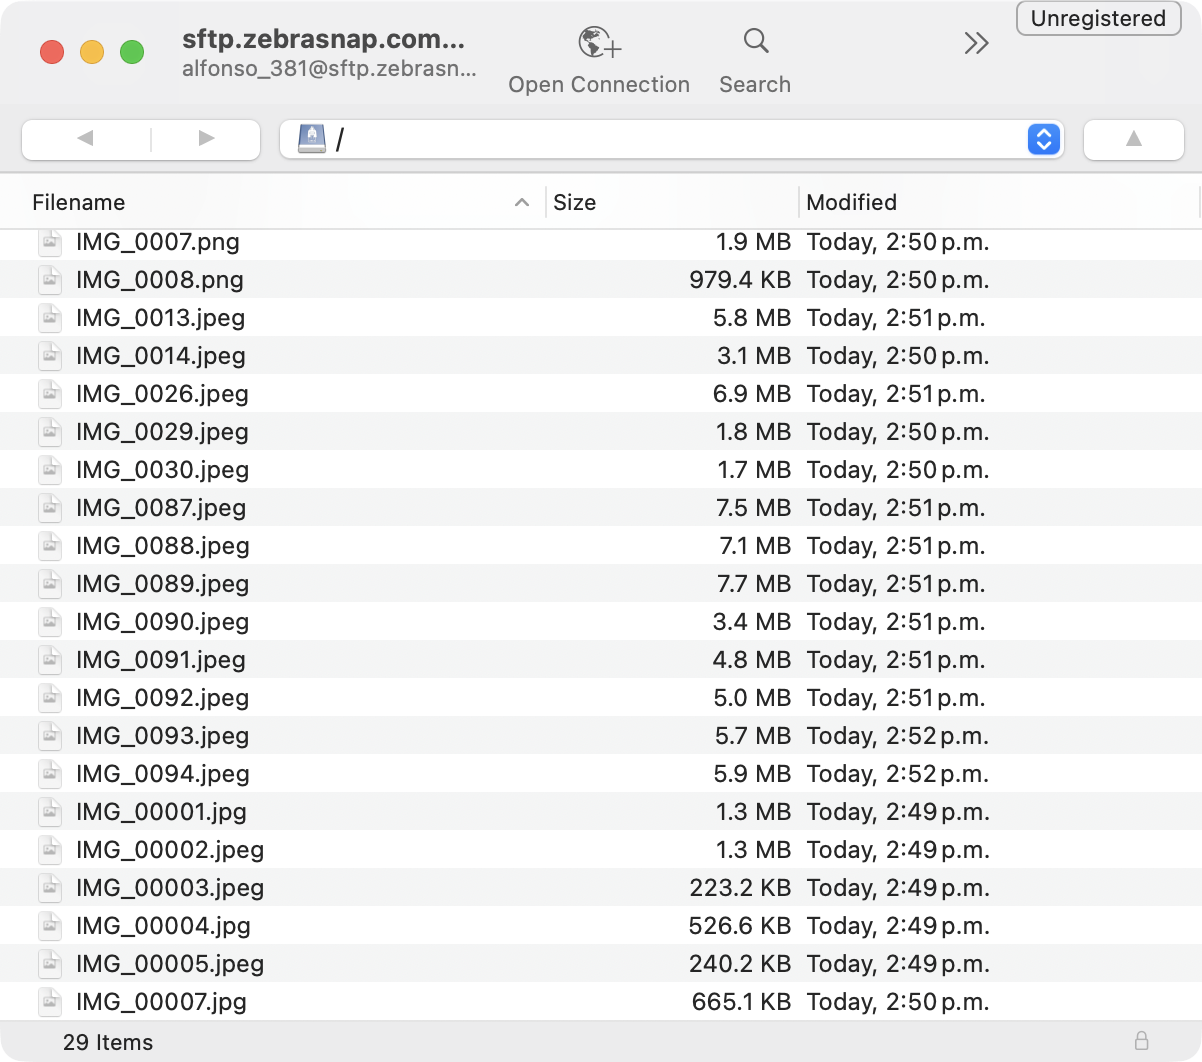Click file icon of IMG_0008.png
Viewport: 1202px width, 1062px height.
[x=50, y=280]
